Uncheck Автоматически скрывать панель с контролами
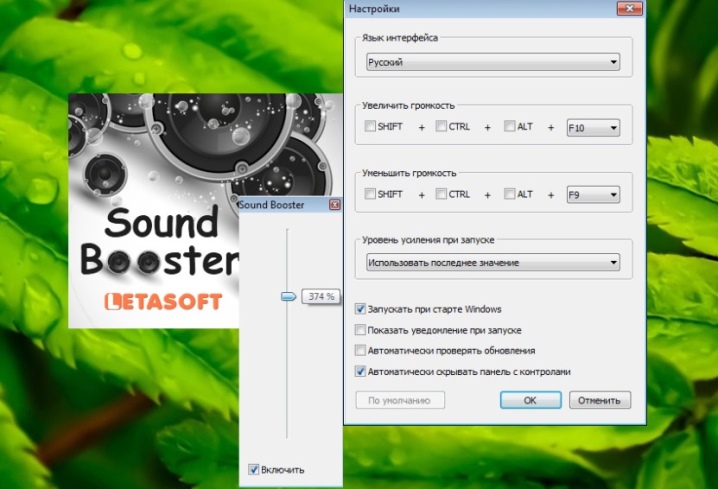 click(360, 371)
